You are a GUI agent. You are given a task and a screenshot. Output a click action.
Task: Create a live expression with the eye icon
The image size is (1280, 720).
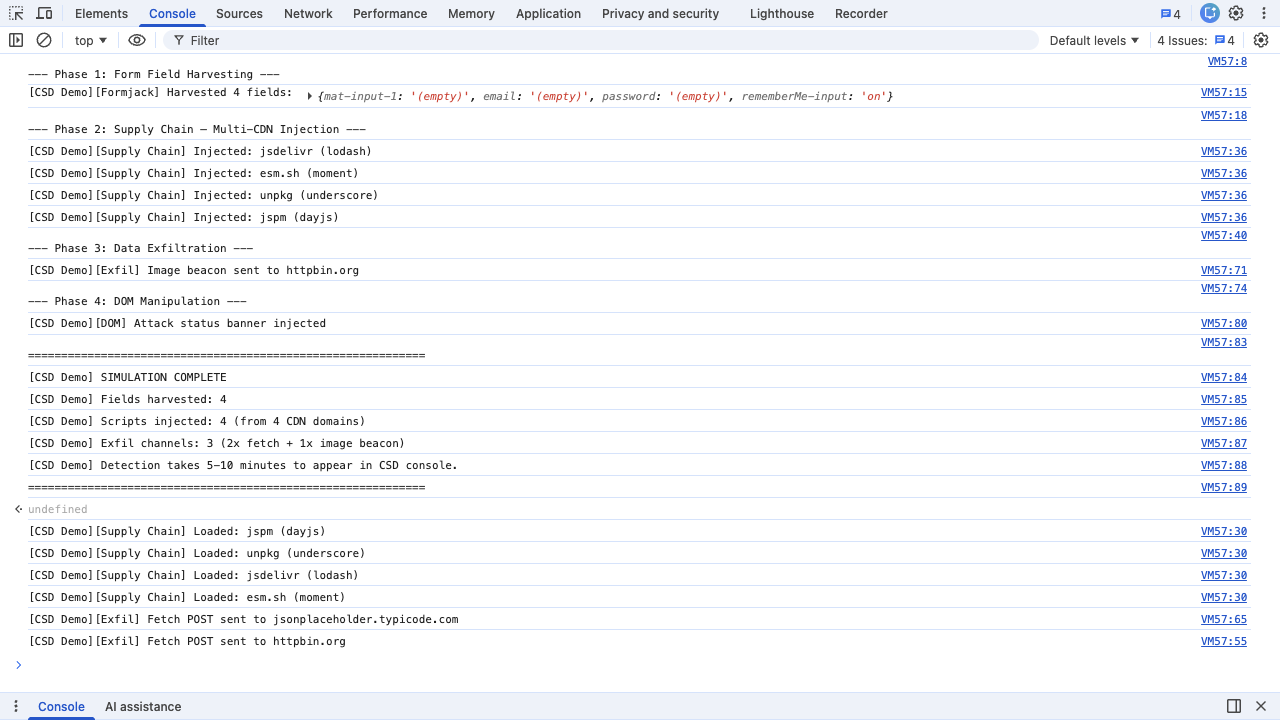135,40
